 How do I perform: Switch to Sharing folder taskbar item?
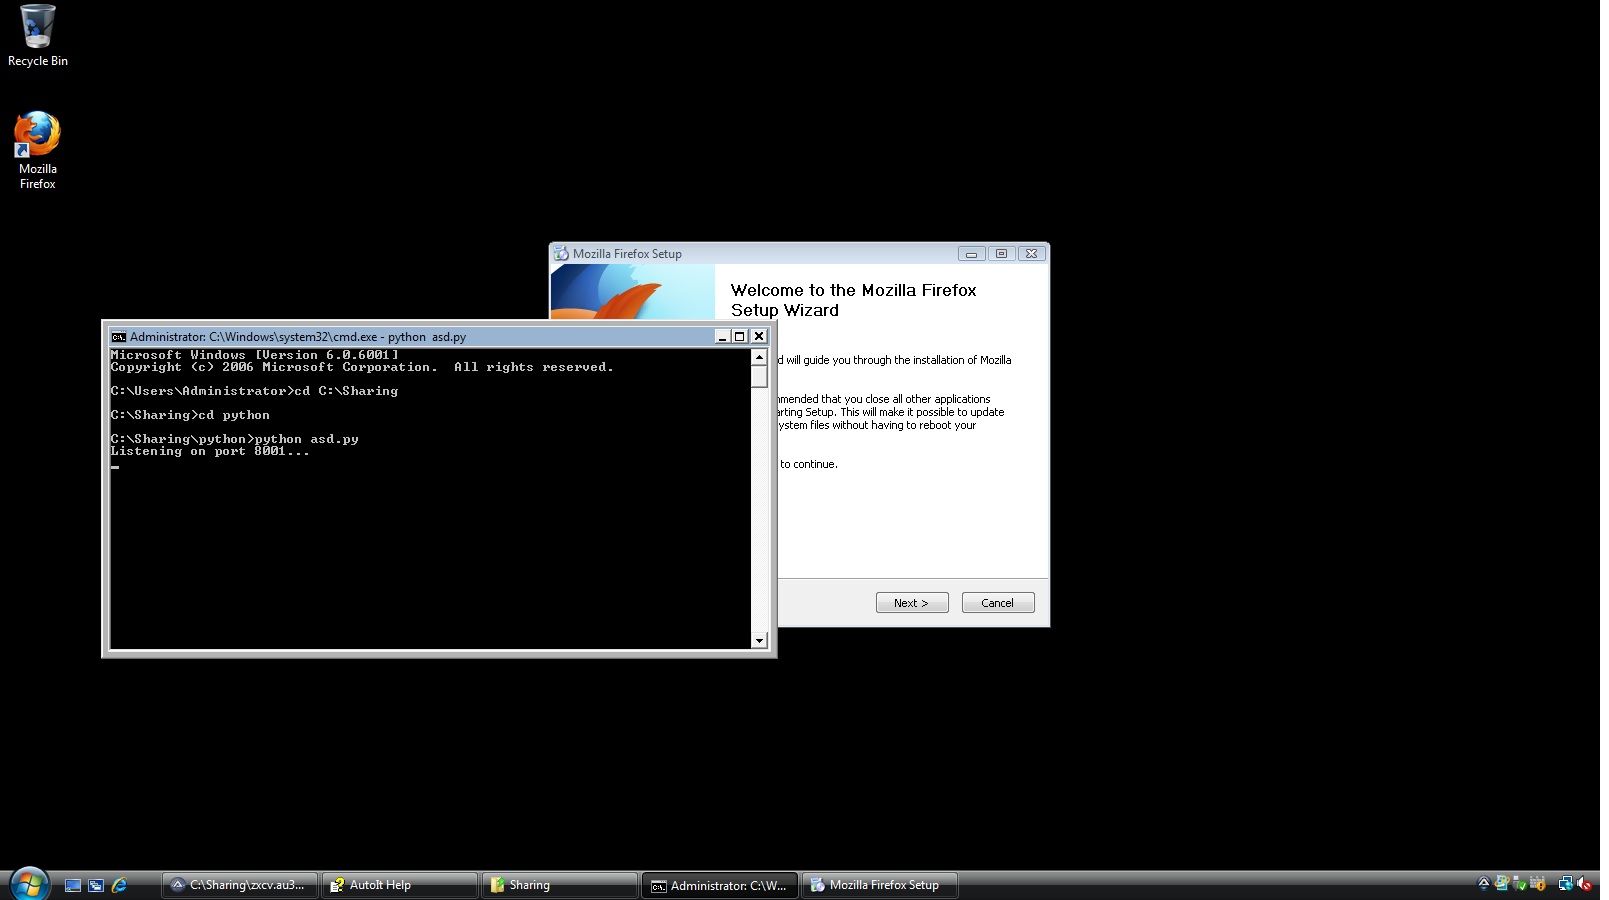tap(559, 885)
